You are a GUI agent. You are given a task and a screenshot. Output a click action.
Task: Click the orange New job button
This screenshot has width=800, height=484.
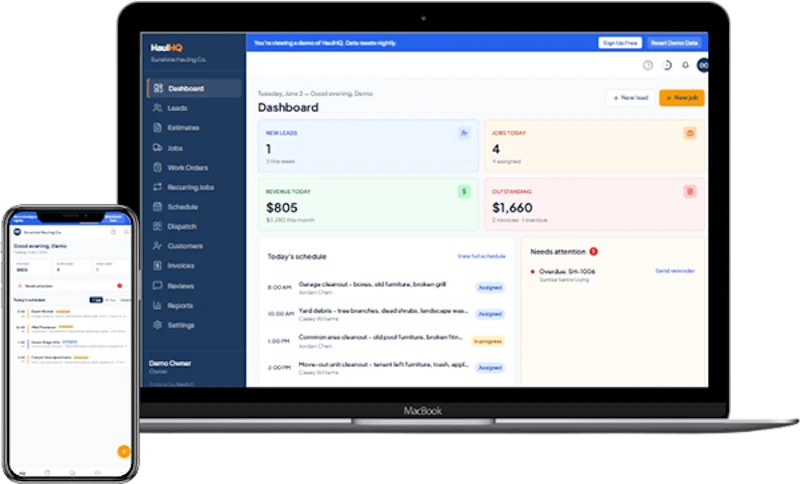tap(682, 97)
